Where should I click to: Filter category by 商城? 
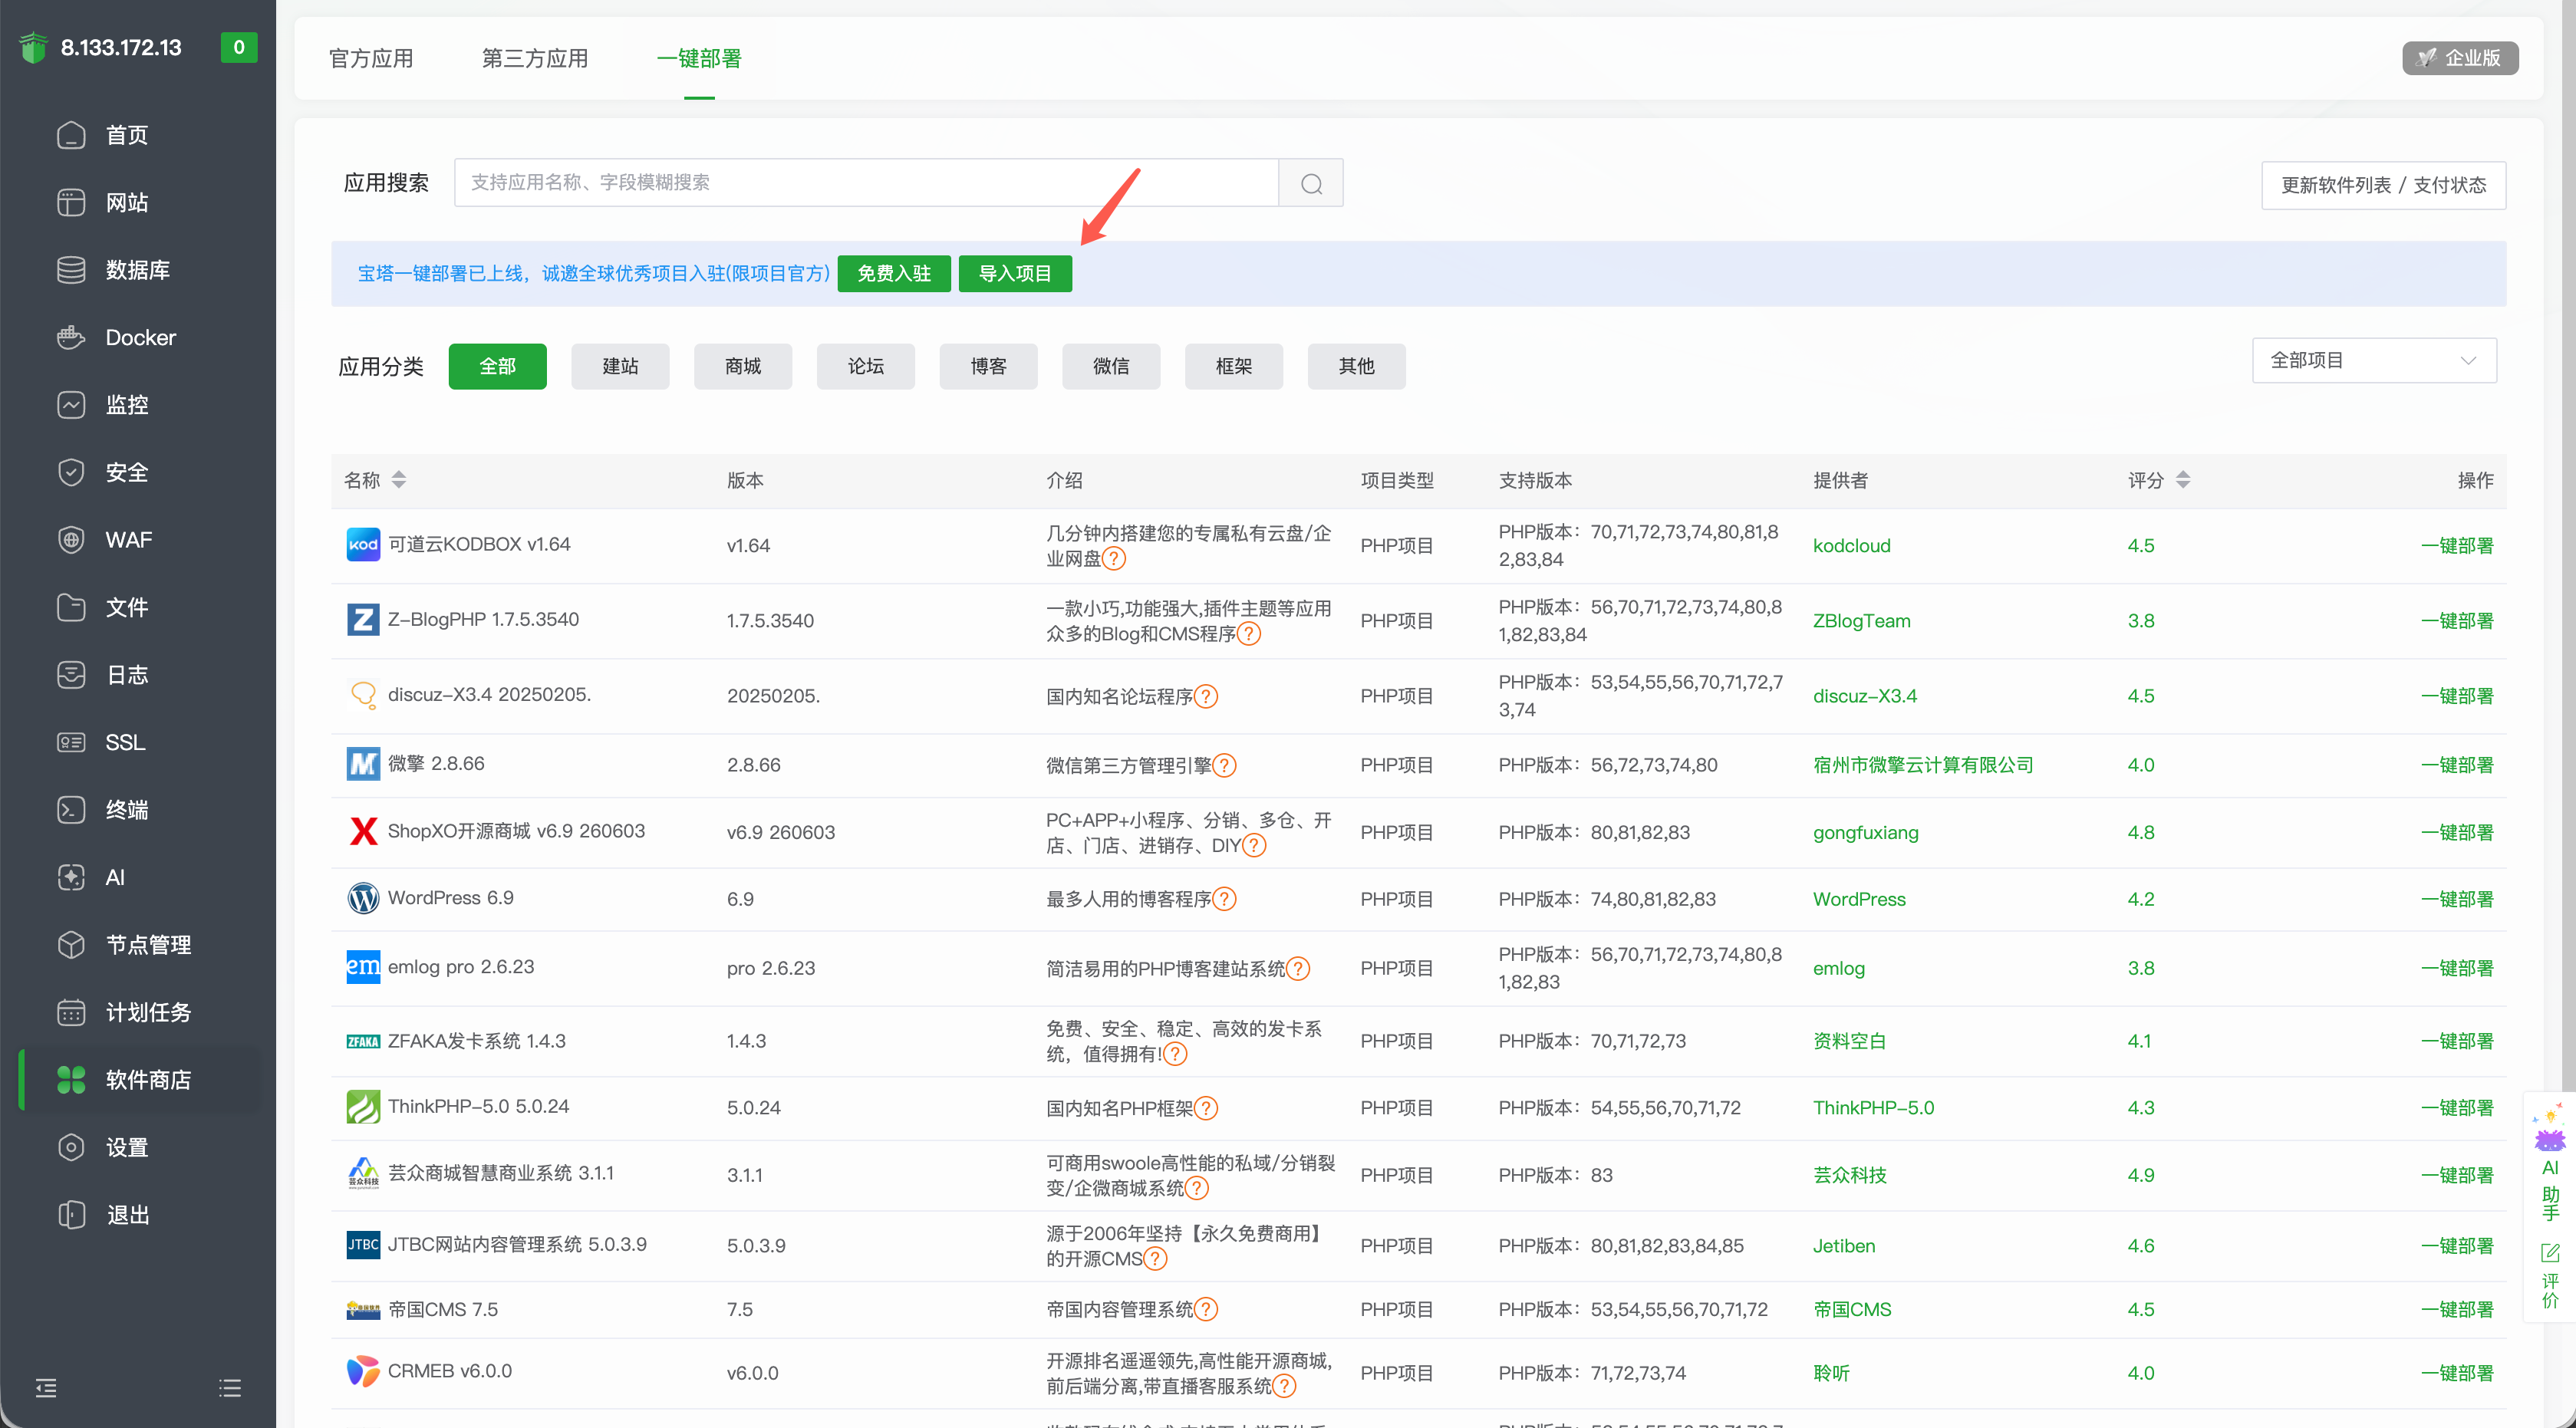point(743,366)
